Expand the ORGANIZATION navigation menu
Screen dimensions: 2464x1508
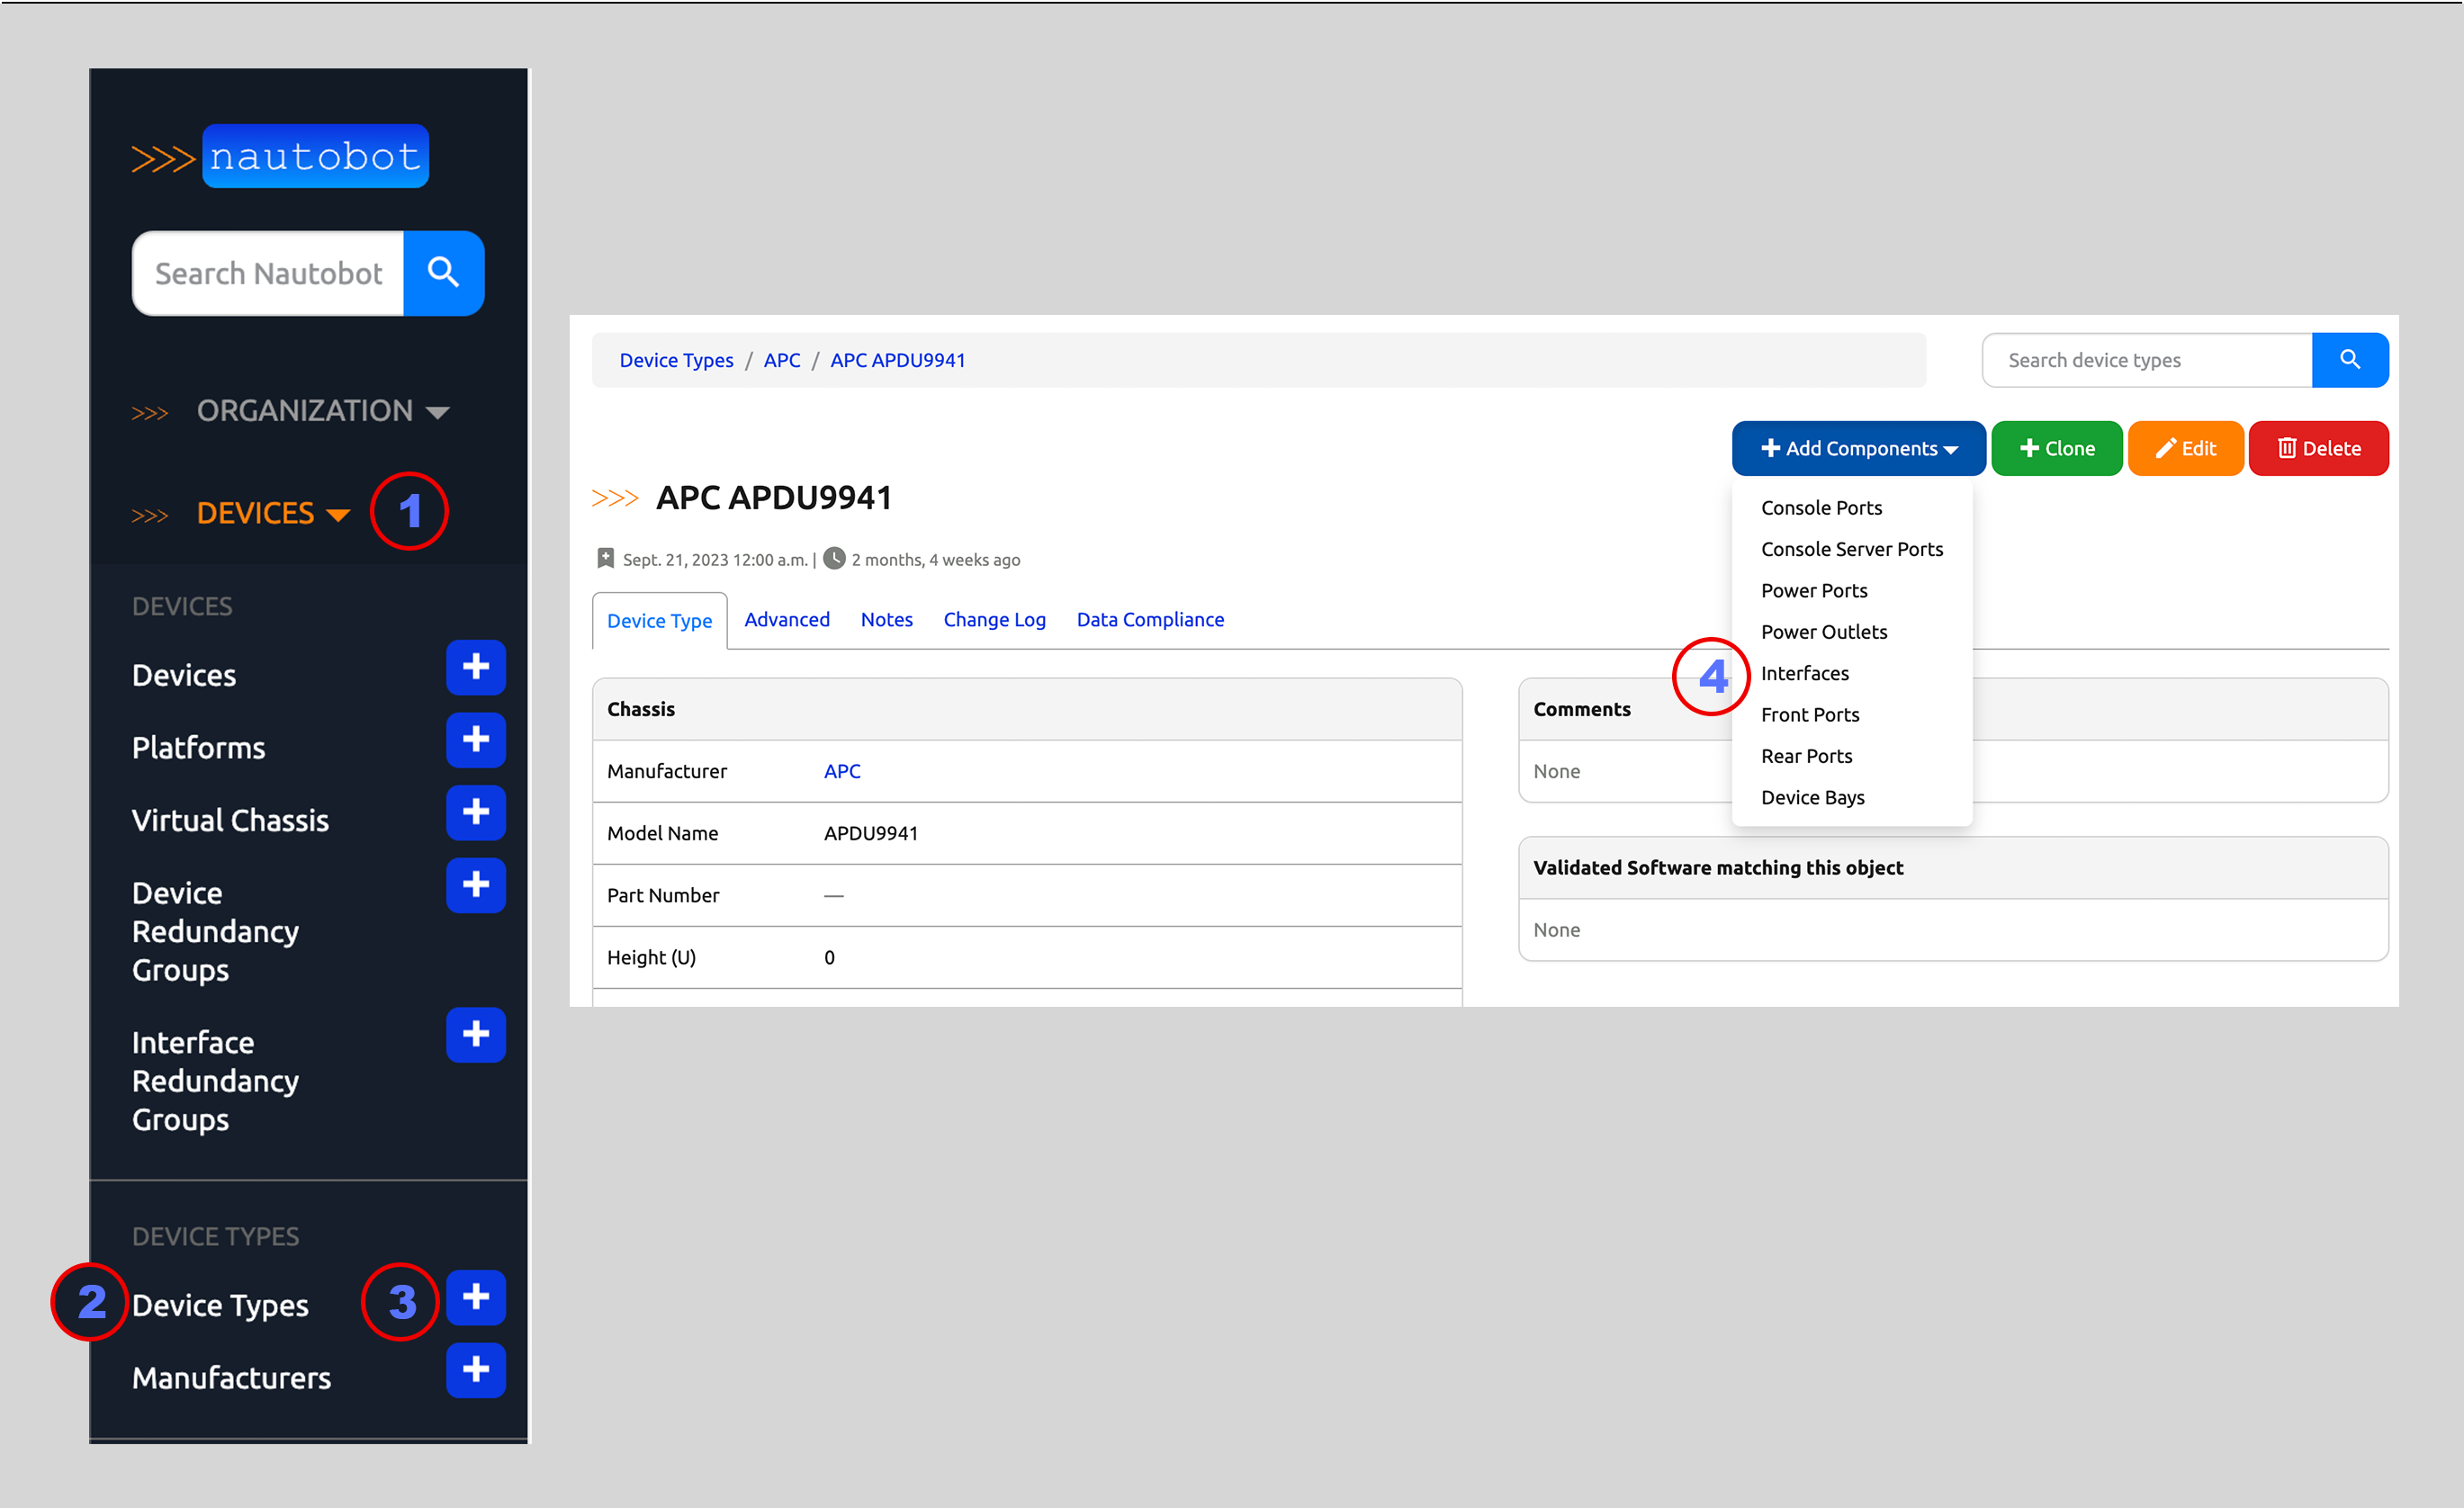[x=317, y=410]
